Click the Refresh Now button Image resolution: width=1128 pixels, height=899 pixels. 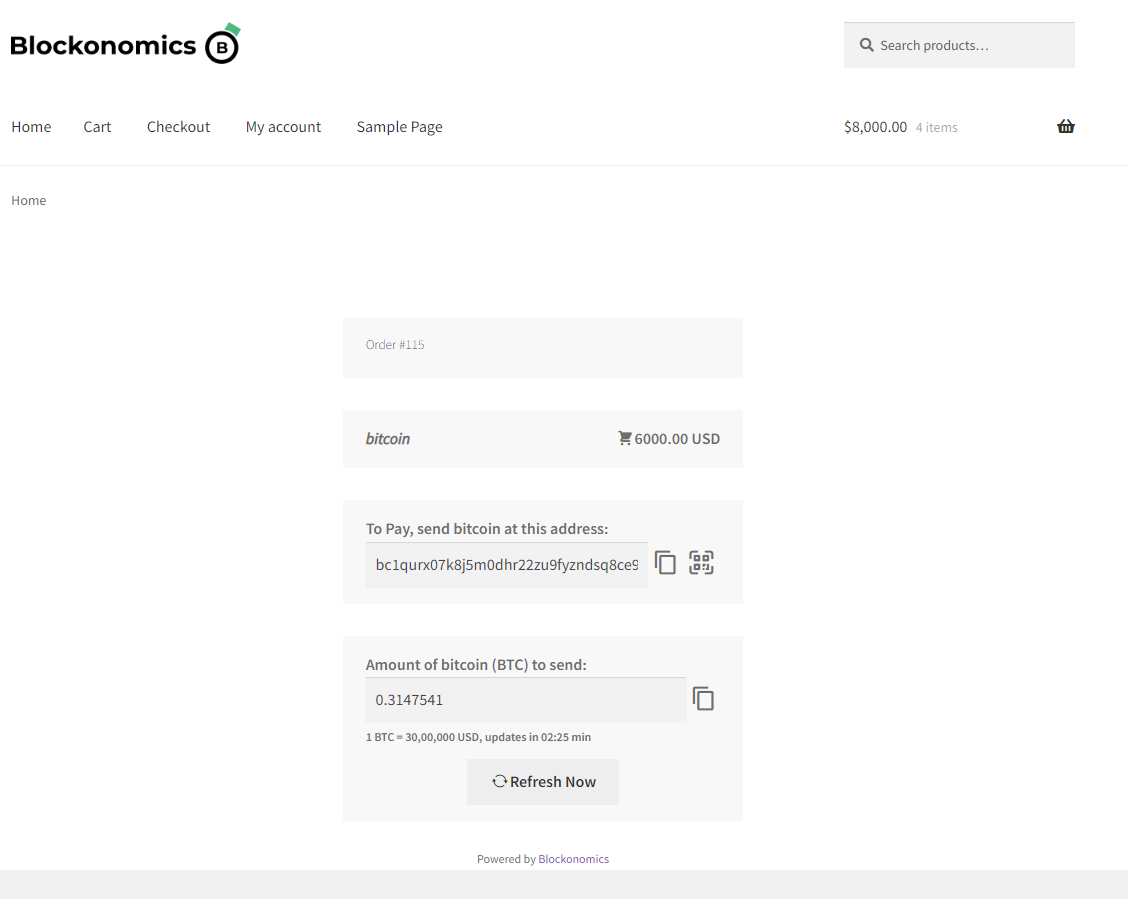543,782
